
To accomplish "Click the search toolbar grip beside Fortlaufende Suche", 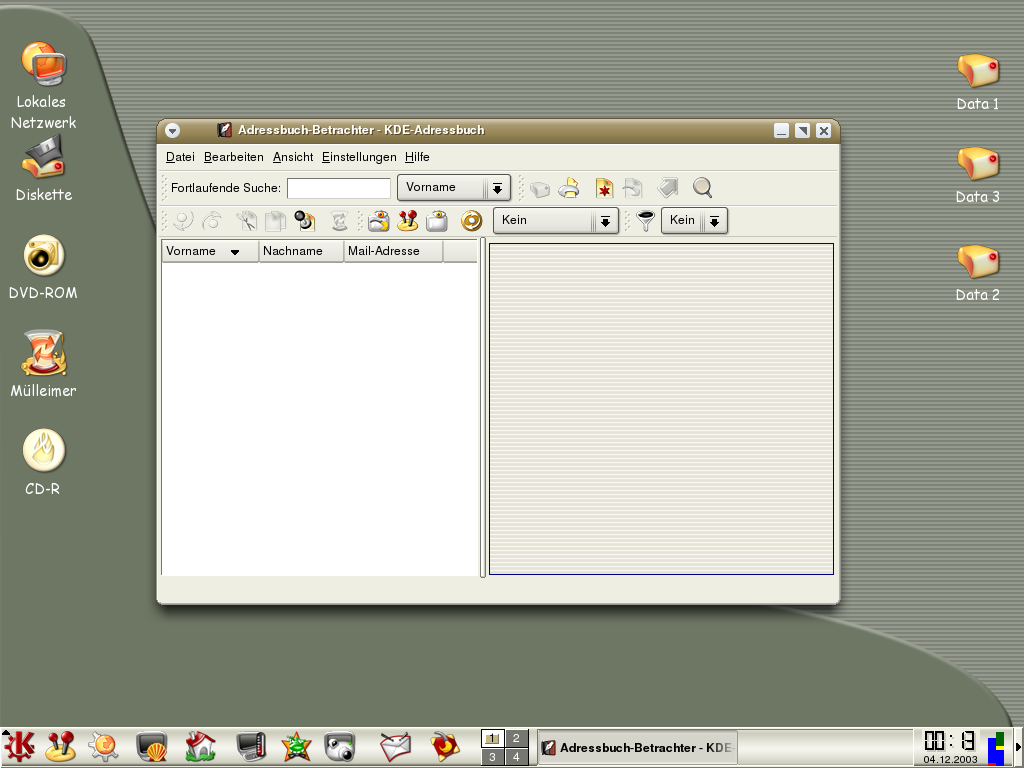I will pyautogui.click(x=165, y=188).
